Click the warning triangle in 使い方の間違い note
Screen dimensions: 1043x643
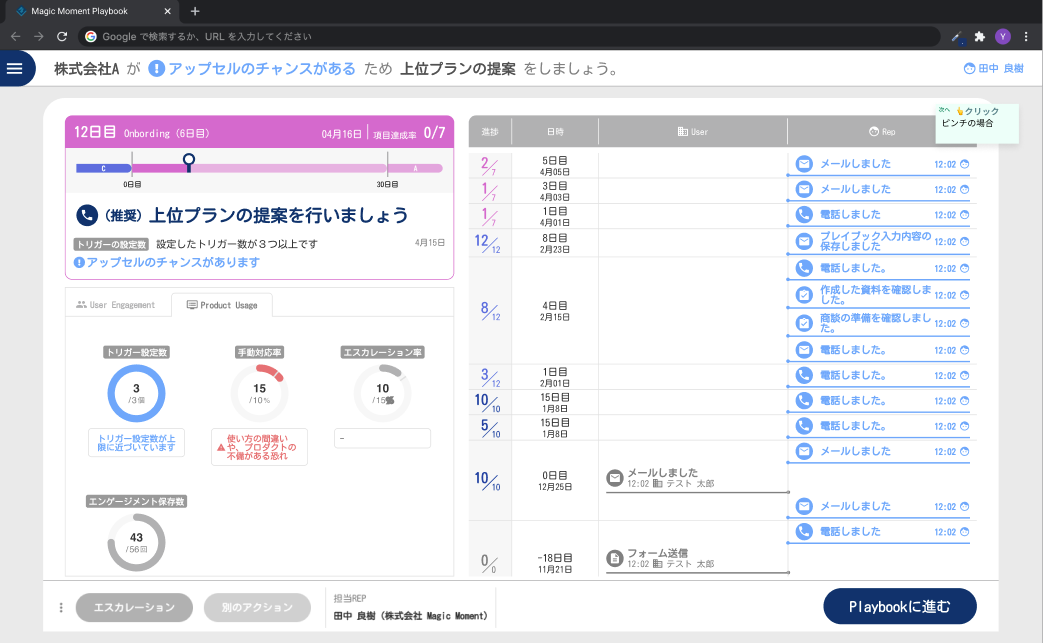(221, 448)
